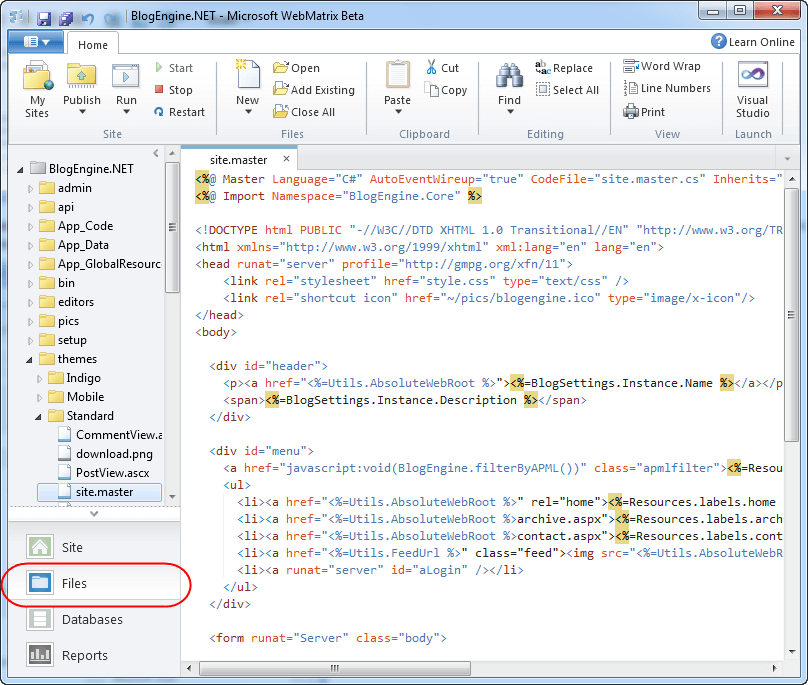Screen dimensions: 808x685
Task: Open the My Sites icon
Action: [x=37, y=89]
